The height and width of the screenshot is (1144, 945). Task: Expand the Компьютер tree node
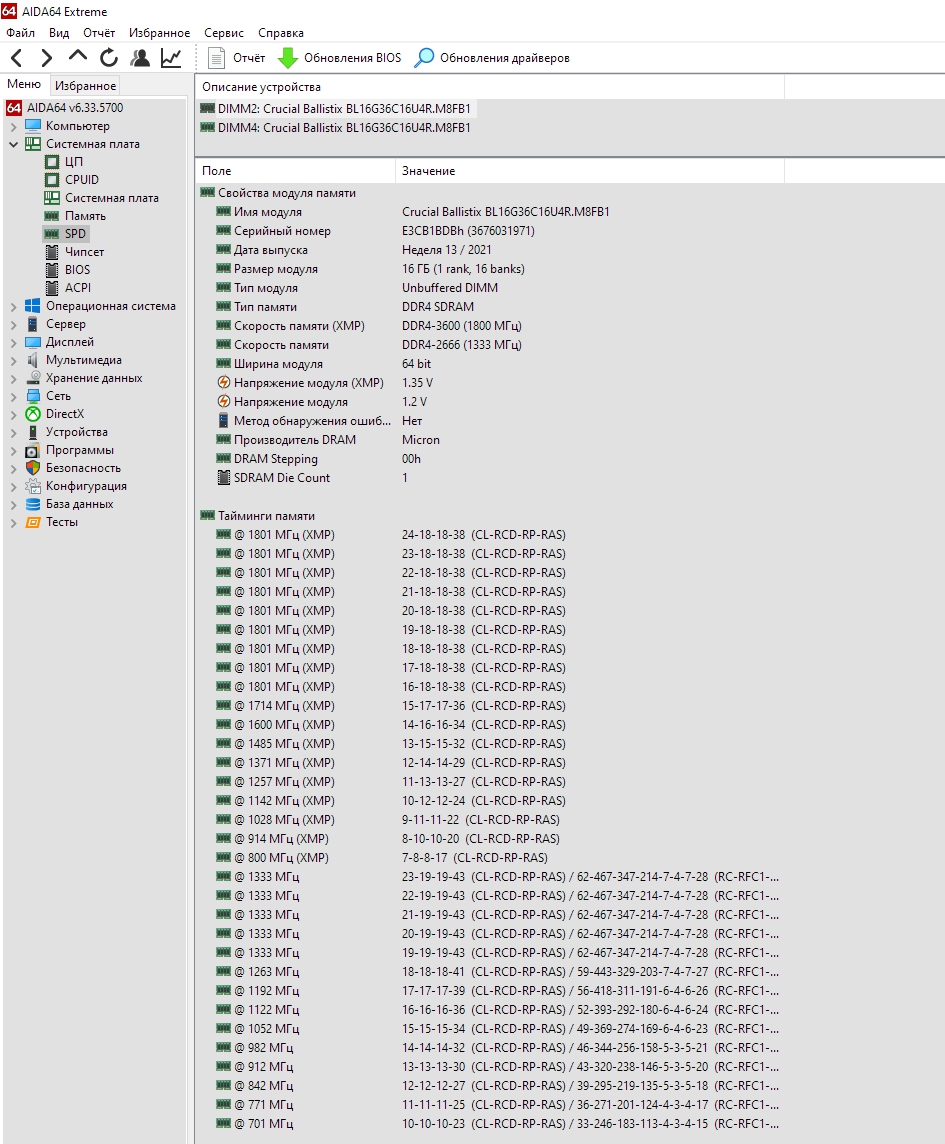click(x=13, y=126)
